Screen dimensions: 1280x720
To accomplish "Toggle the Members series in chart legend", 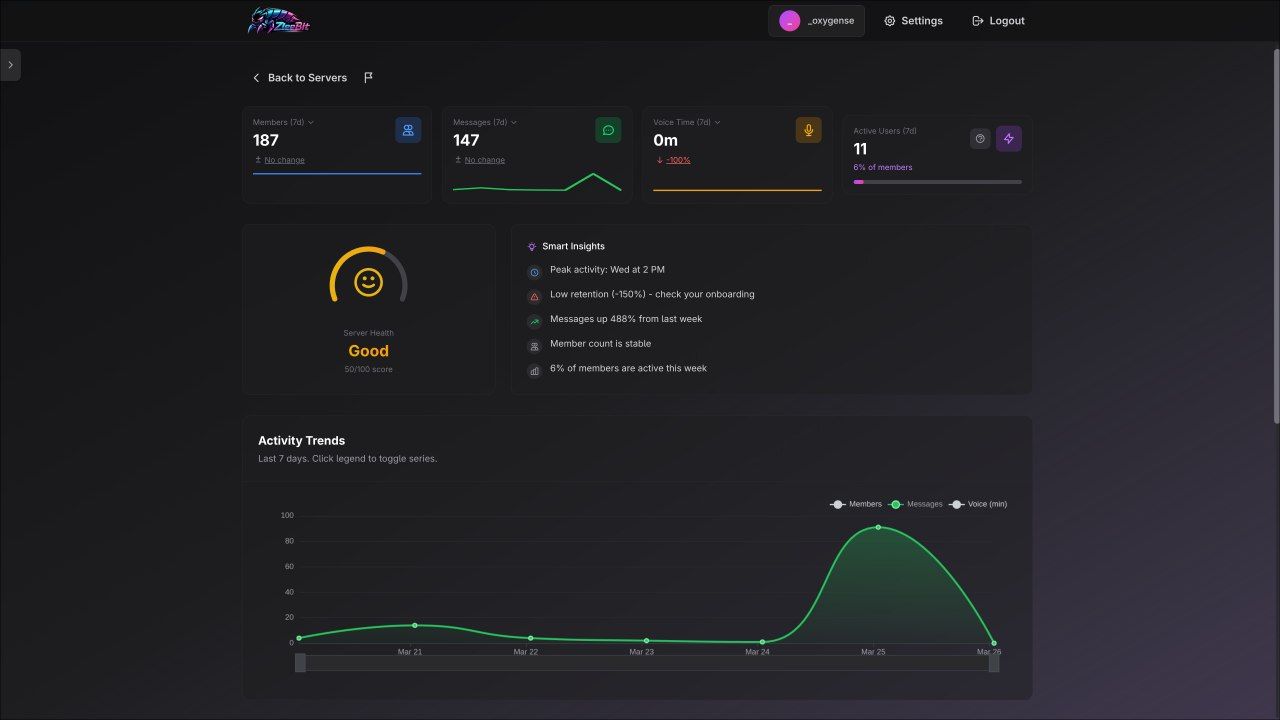I will pyautogui.click(x=856, y=504).
